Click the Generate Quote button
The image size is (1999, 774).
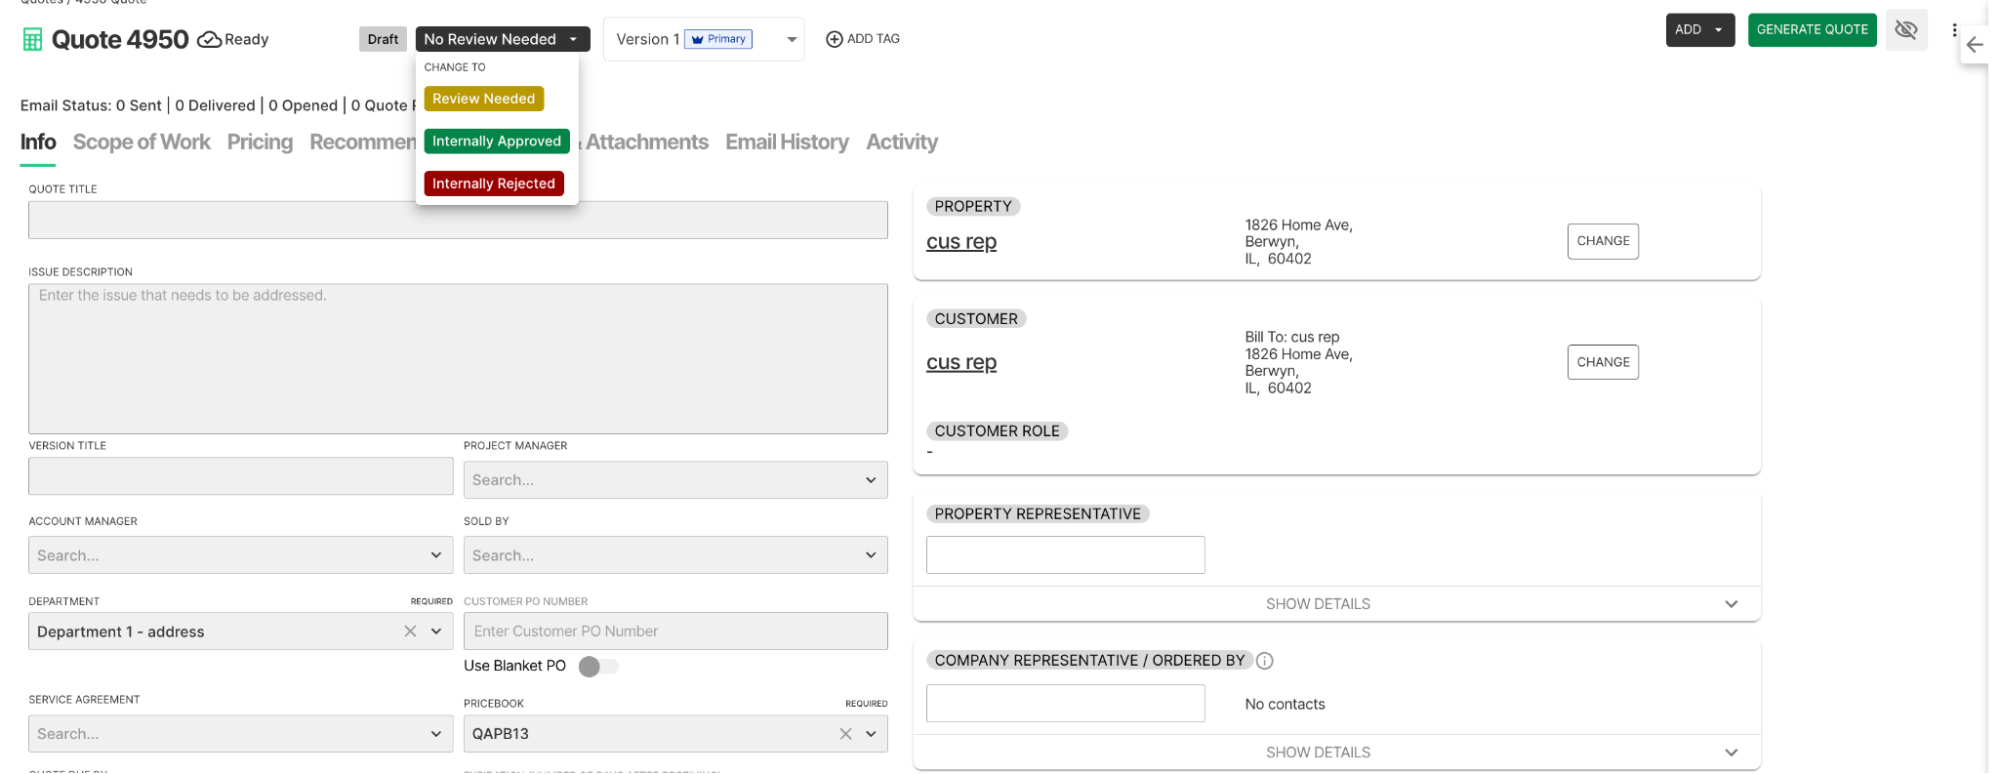coord(1812,30)
